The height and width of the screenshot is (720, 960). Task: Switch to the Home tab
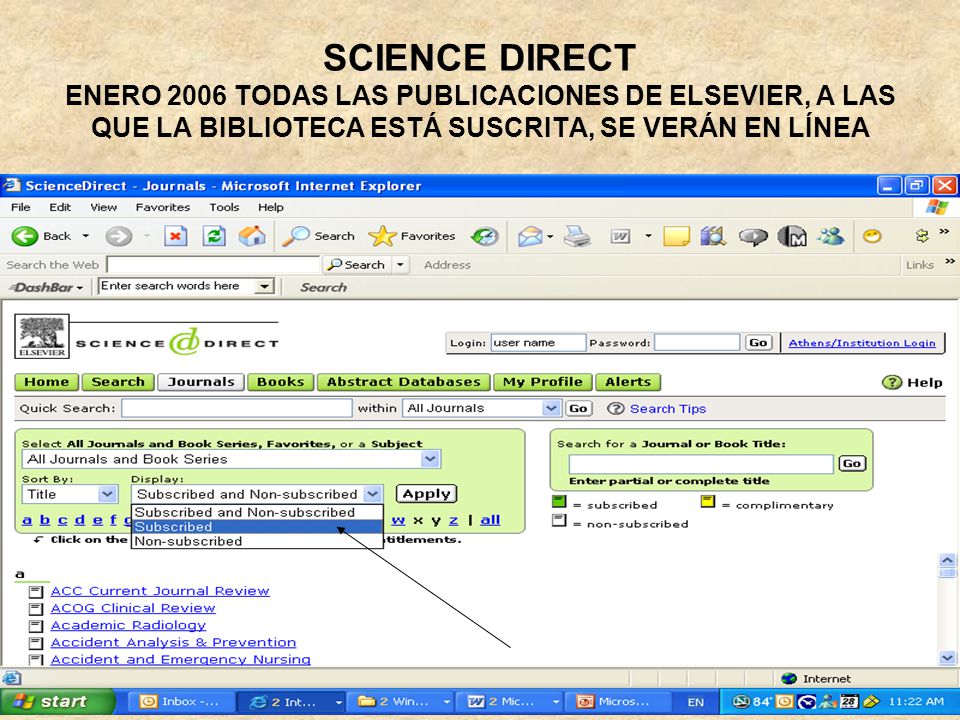pyautogui.click(x=47, y=382)
